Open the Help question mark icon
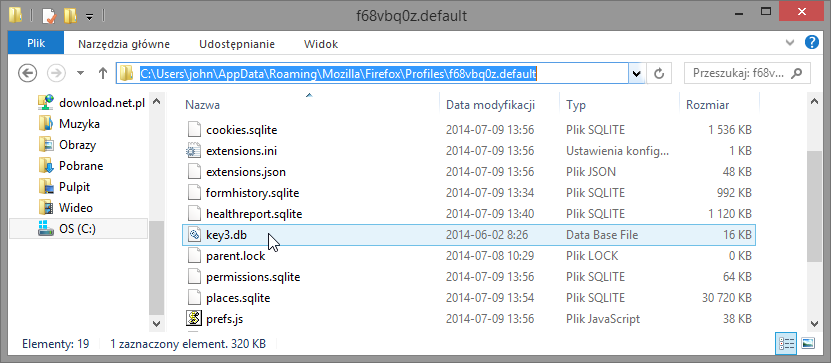Viewport: 831px width, 363px height. coord(811,42)
